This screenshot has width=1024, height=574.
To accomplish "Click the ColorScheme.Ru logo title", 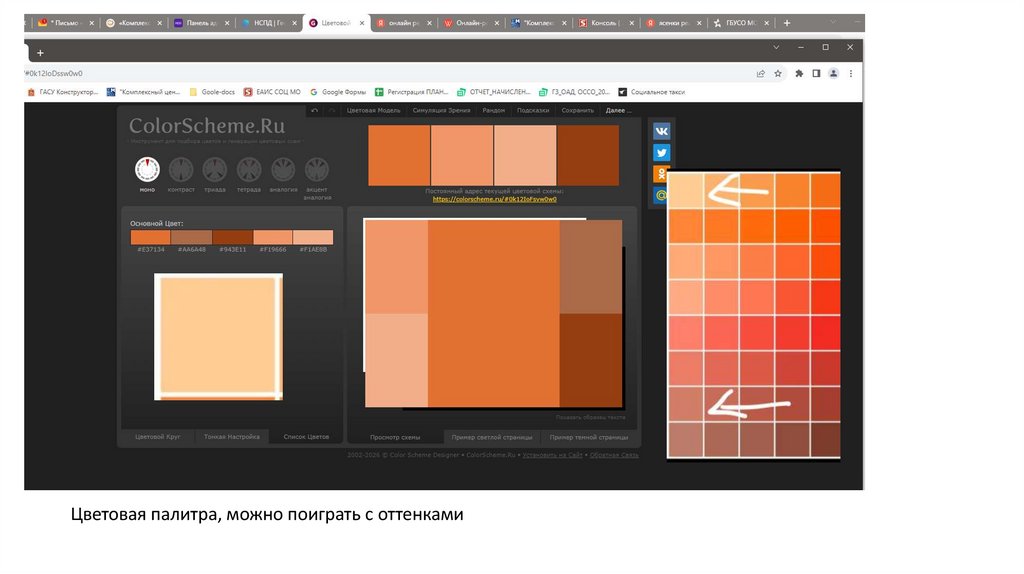I will pyautogui.click(x=207, y=125).
